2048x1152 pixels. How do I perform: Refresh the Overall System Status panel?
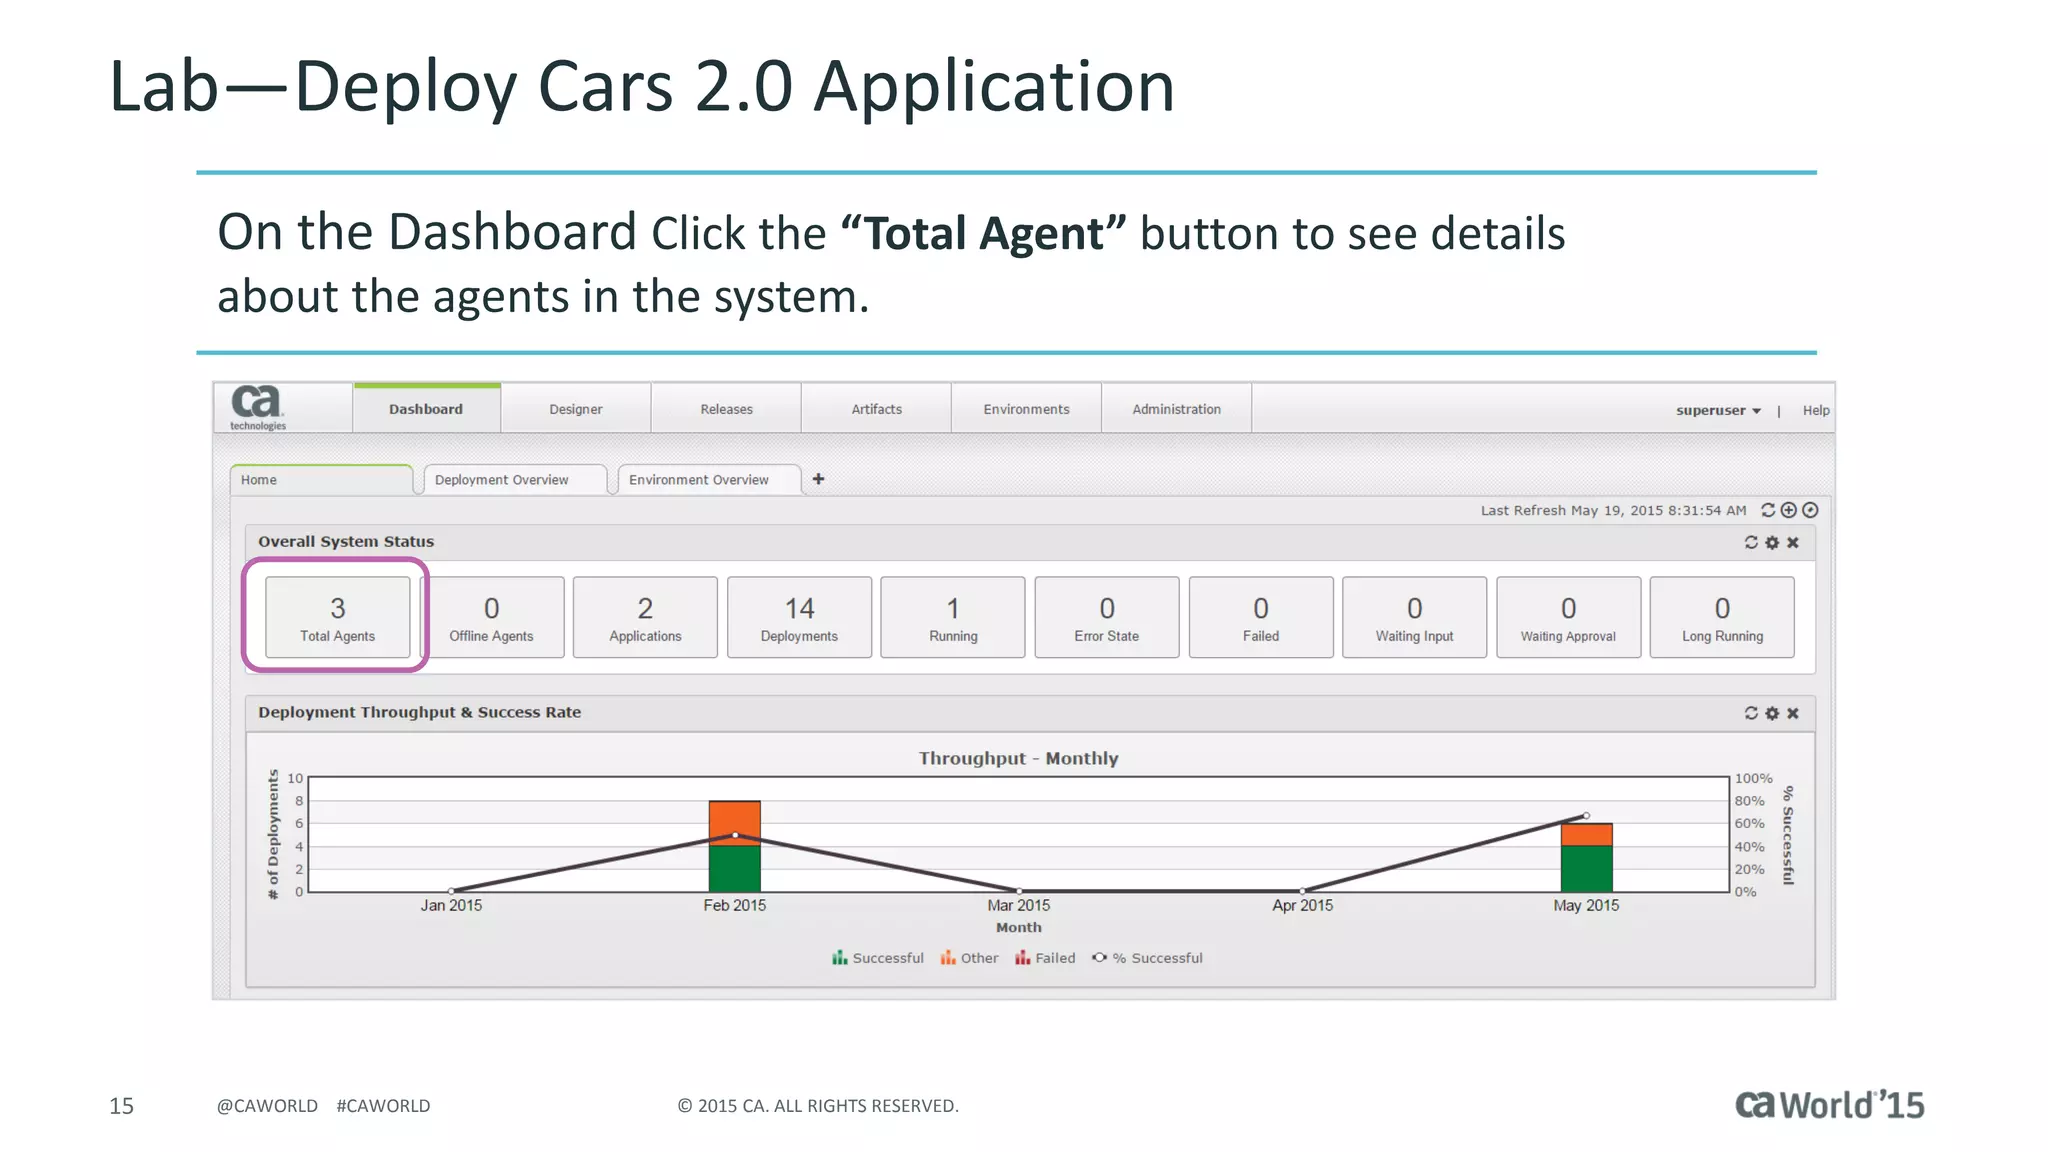click(1751, 542)
